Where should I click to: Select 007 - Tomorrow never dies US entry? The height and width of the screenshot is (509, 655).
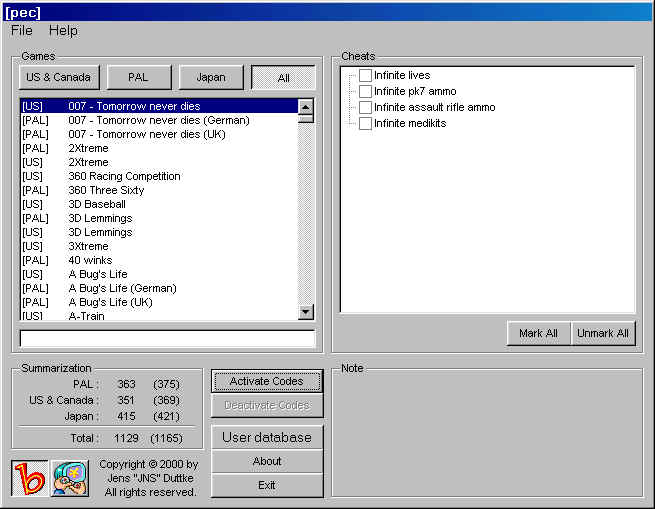click(x=159, y=106)
